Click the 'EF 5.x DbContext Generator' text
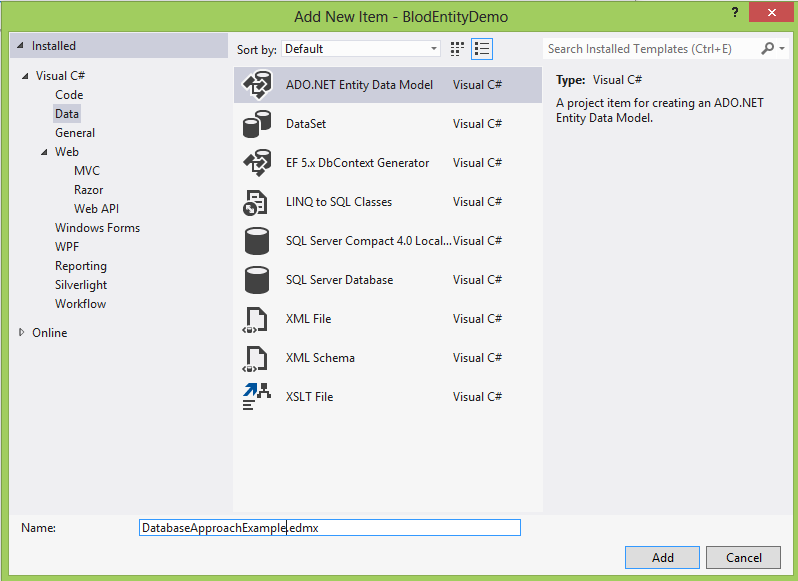The width and height of the screenshot is (798, 581). [x=357, y=163]
